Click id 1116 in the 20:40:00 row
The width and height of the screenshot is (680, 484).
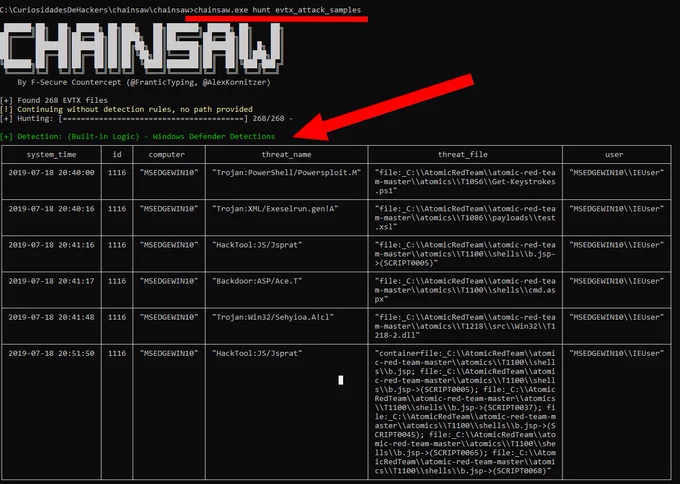pyautogui.click(x=117, y=173)
